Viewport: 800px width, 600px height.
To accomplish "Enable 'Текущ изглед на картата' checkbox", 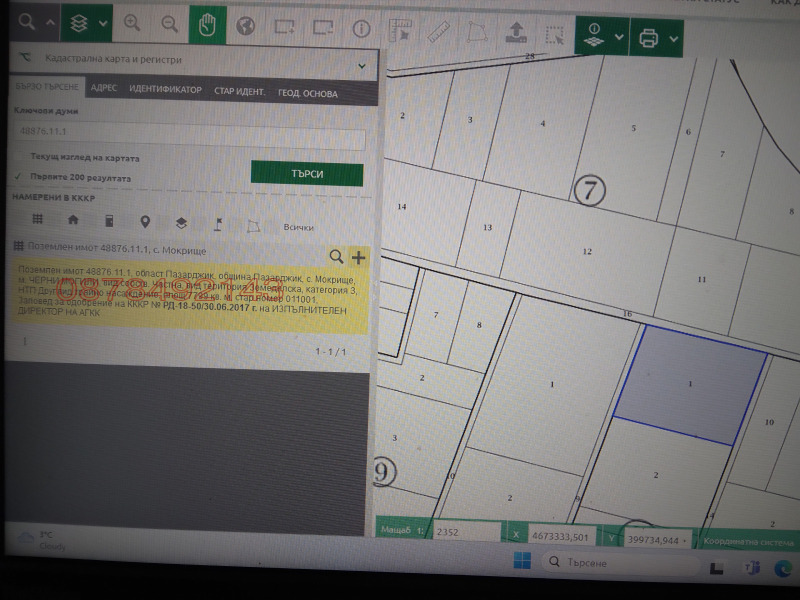I will point(20,158).
